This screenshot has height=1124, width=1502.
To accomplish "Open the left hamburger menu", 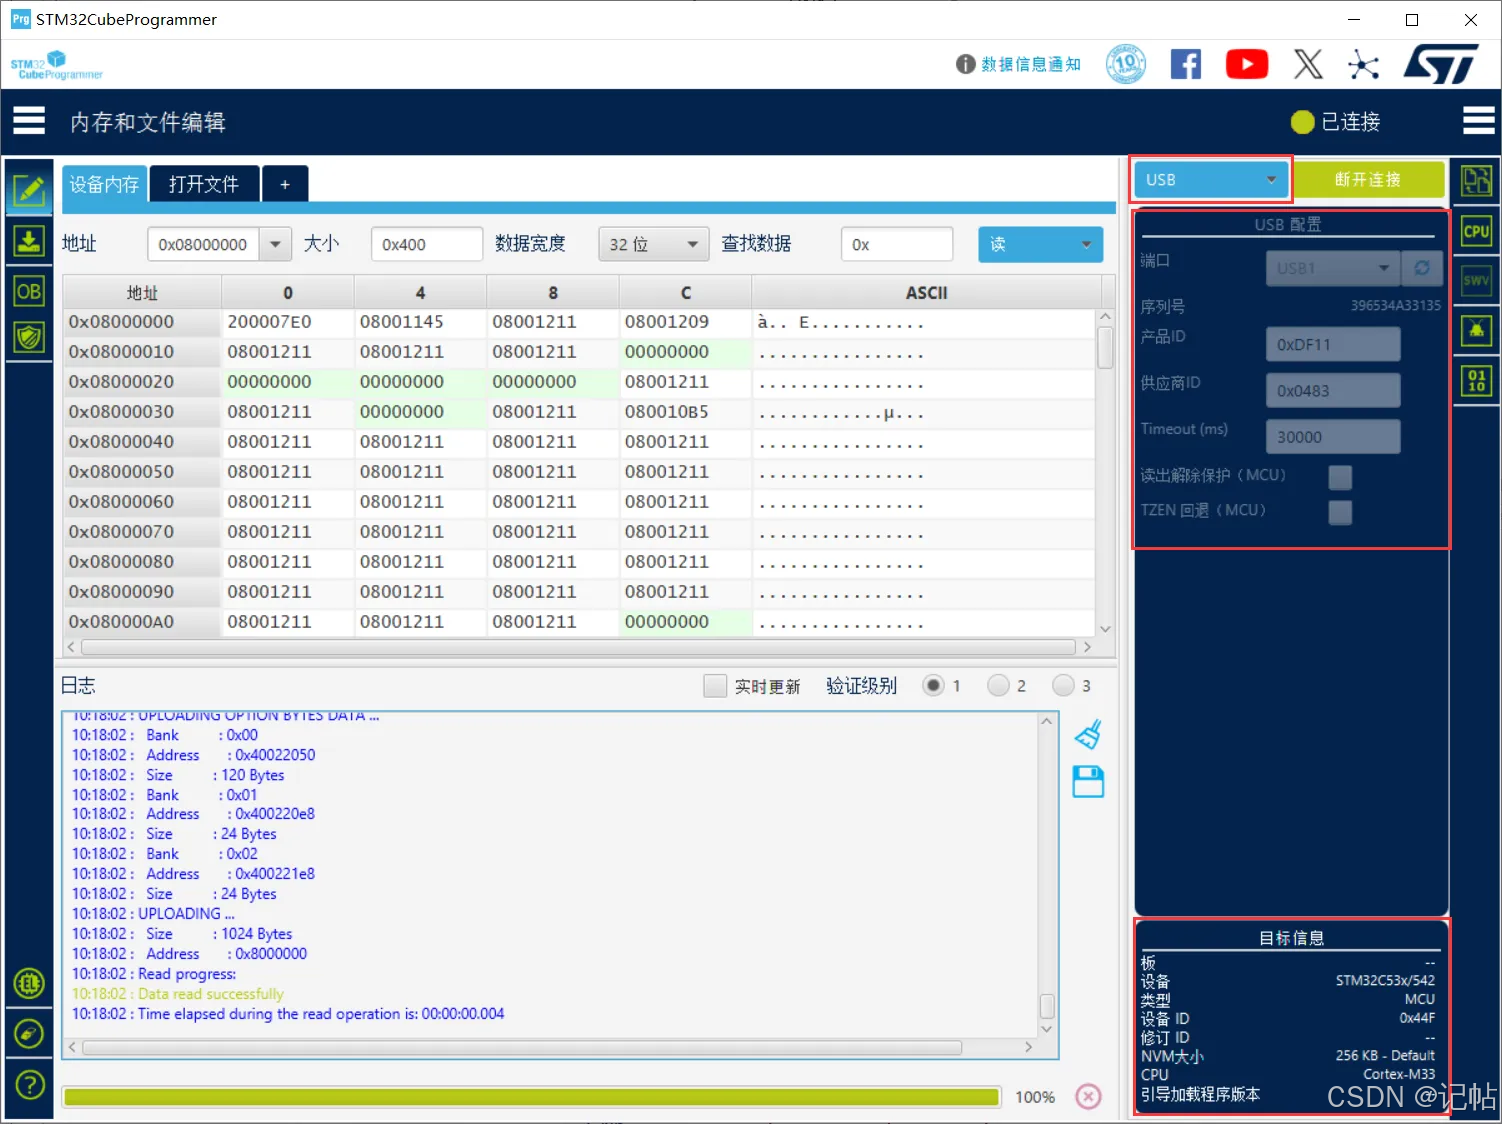I will 29,121.
